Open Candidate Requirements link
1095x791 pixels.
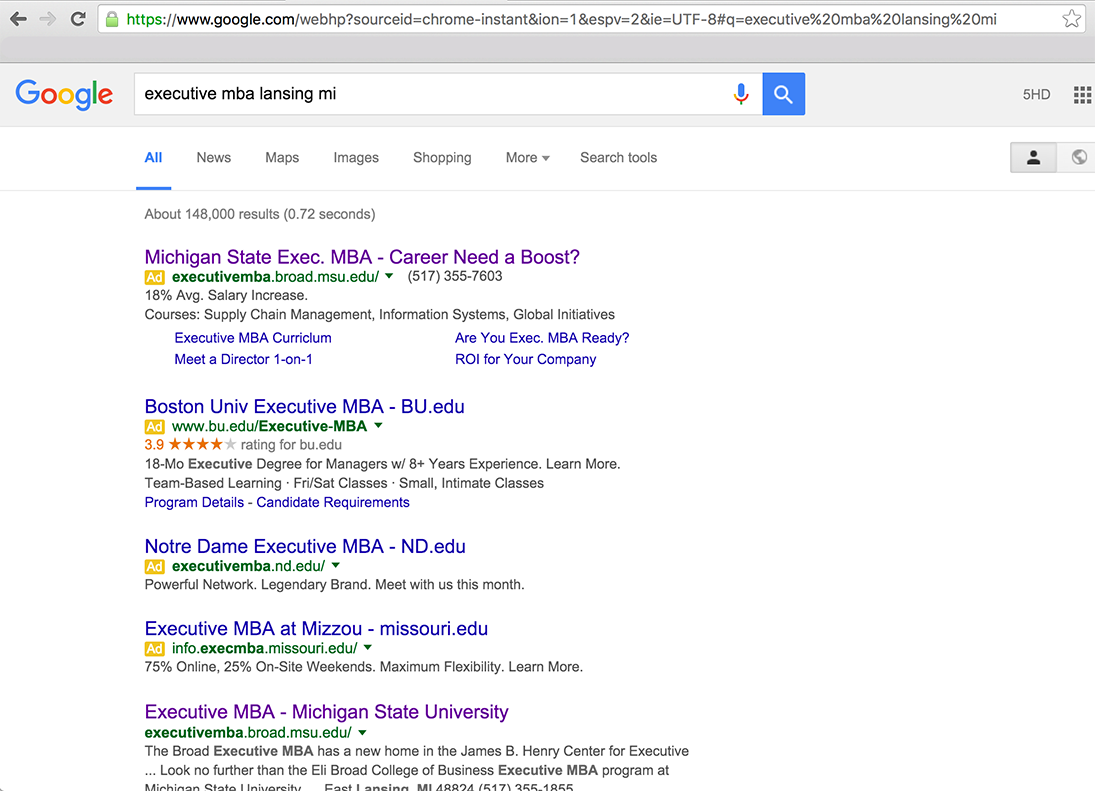click(x=333, y=503)
